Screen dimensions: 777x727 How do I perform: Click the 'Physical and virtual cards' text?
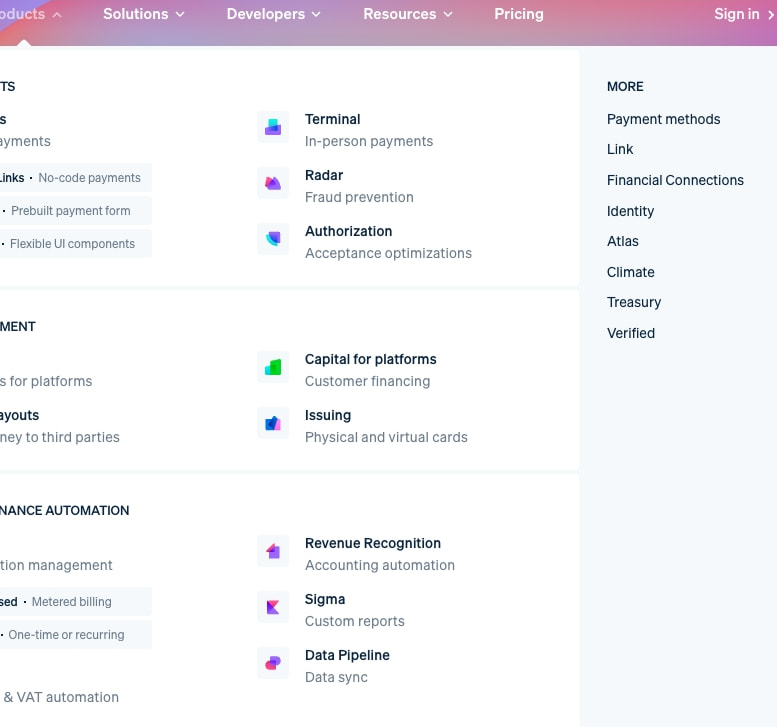386,437
